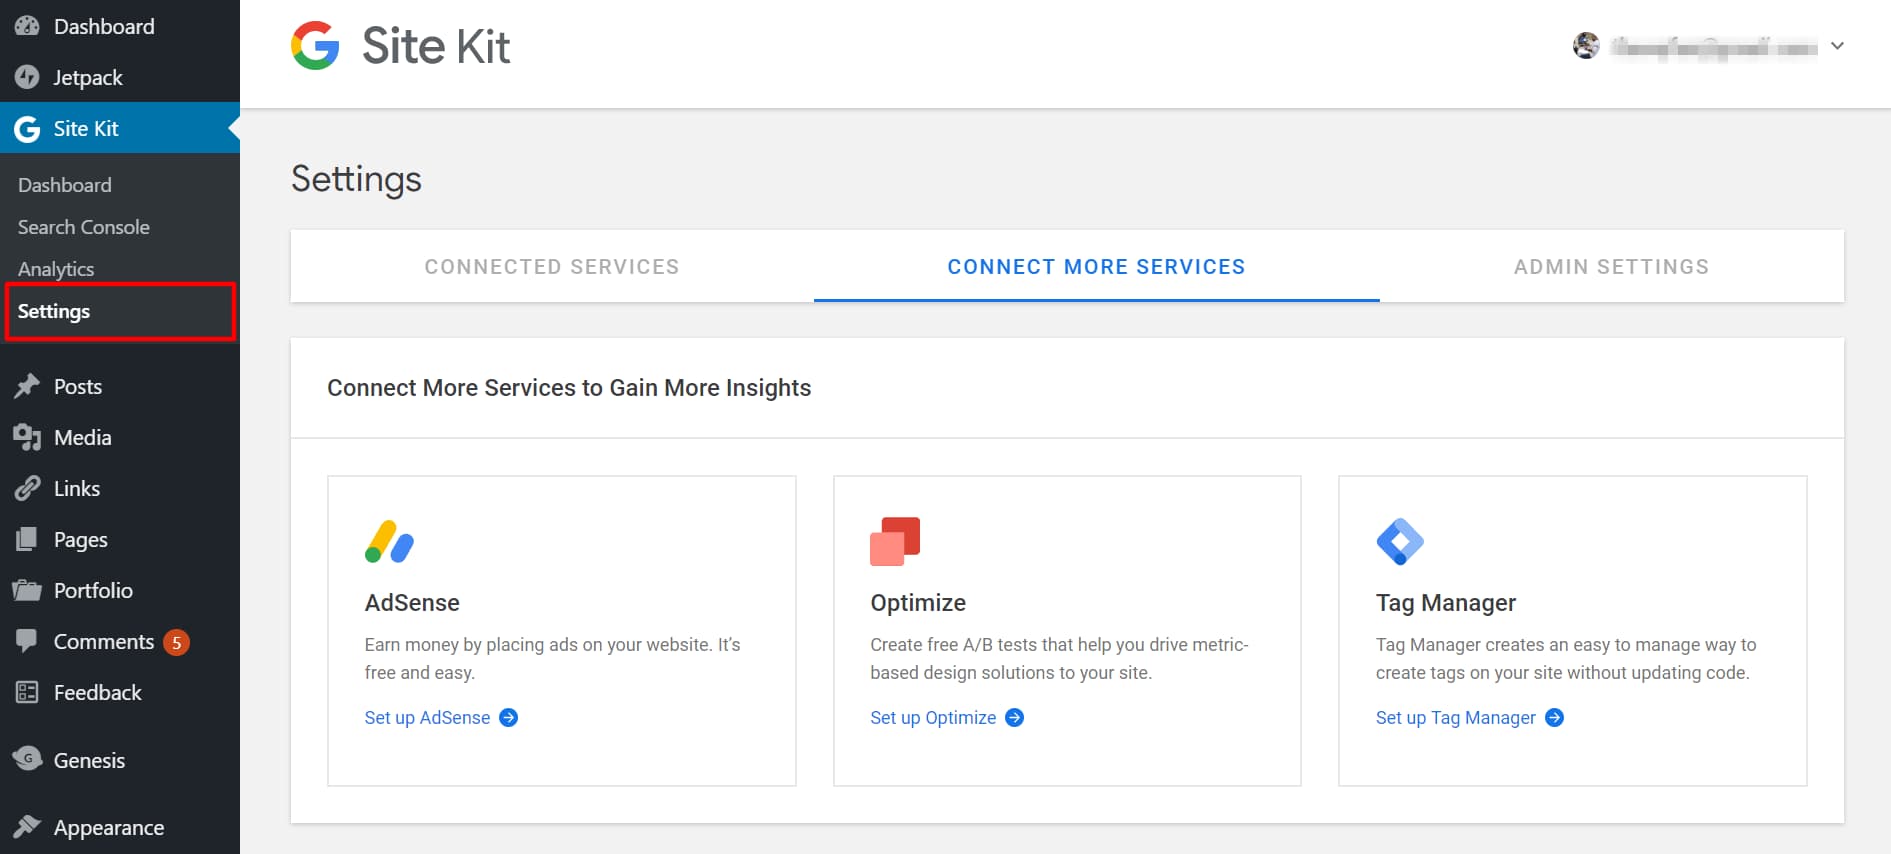The height and width of the screenshot is (854, 1891).
Task: Click the Comments speech bubble icon
Action: pyautogui.click(x=27, y=641)
